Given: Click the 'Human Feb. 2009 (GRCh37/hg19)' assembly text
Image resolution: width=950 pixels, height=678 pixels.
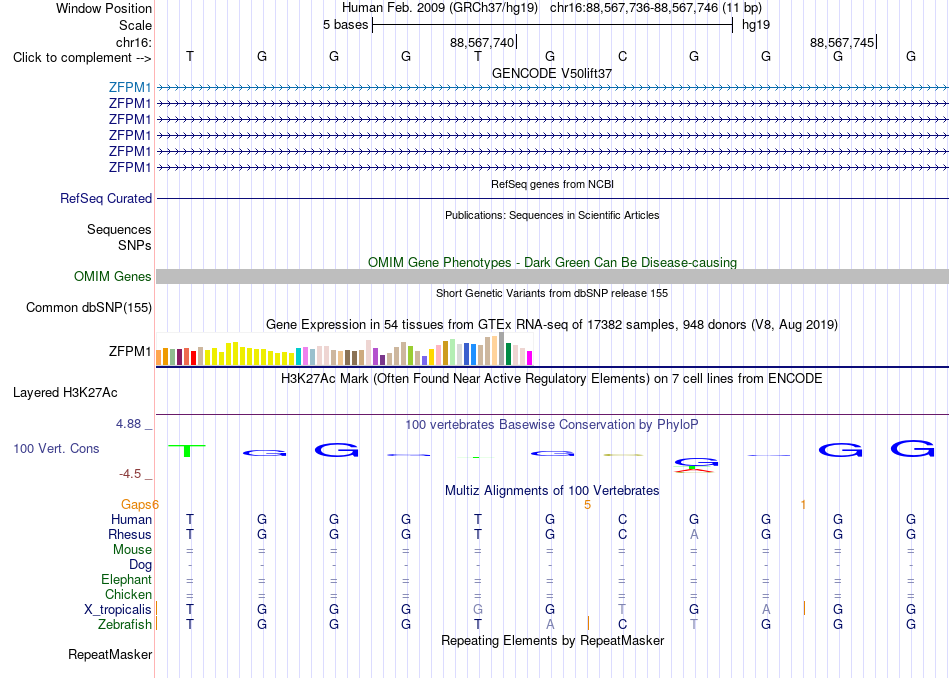Looking at the screenshot, I should click(x=440, y=8).
